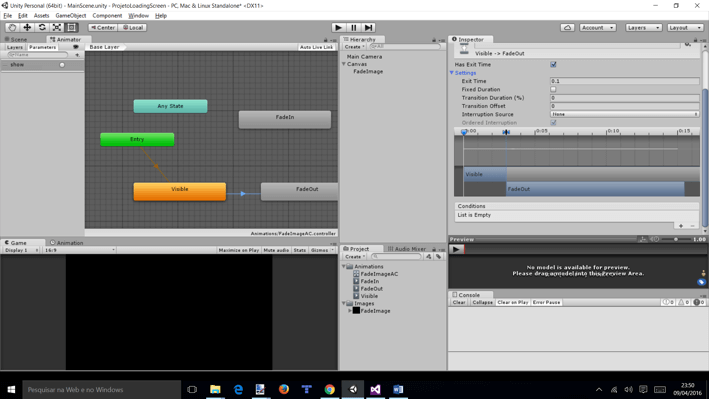This screenshot has width=709, height=399.
Task: Open the Component menu
Action: tap(107, 15)
